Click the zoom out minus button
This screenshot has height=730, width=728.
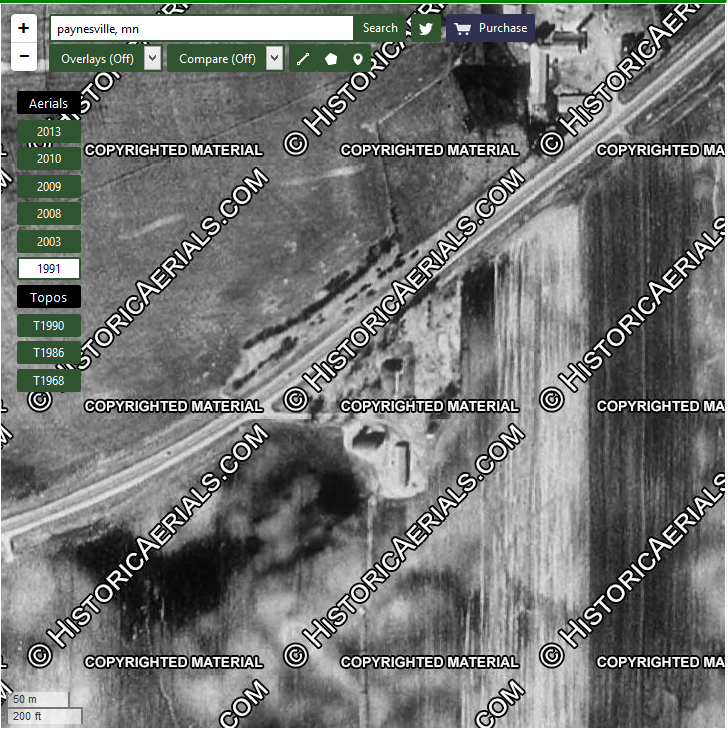[x=24, y=58]
